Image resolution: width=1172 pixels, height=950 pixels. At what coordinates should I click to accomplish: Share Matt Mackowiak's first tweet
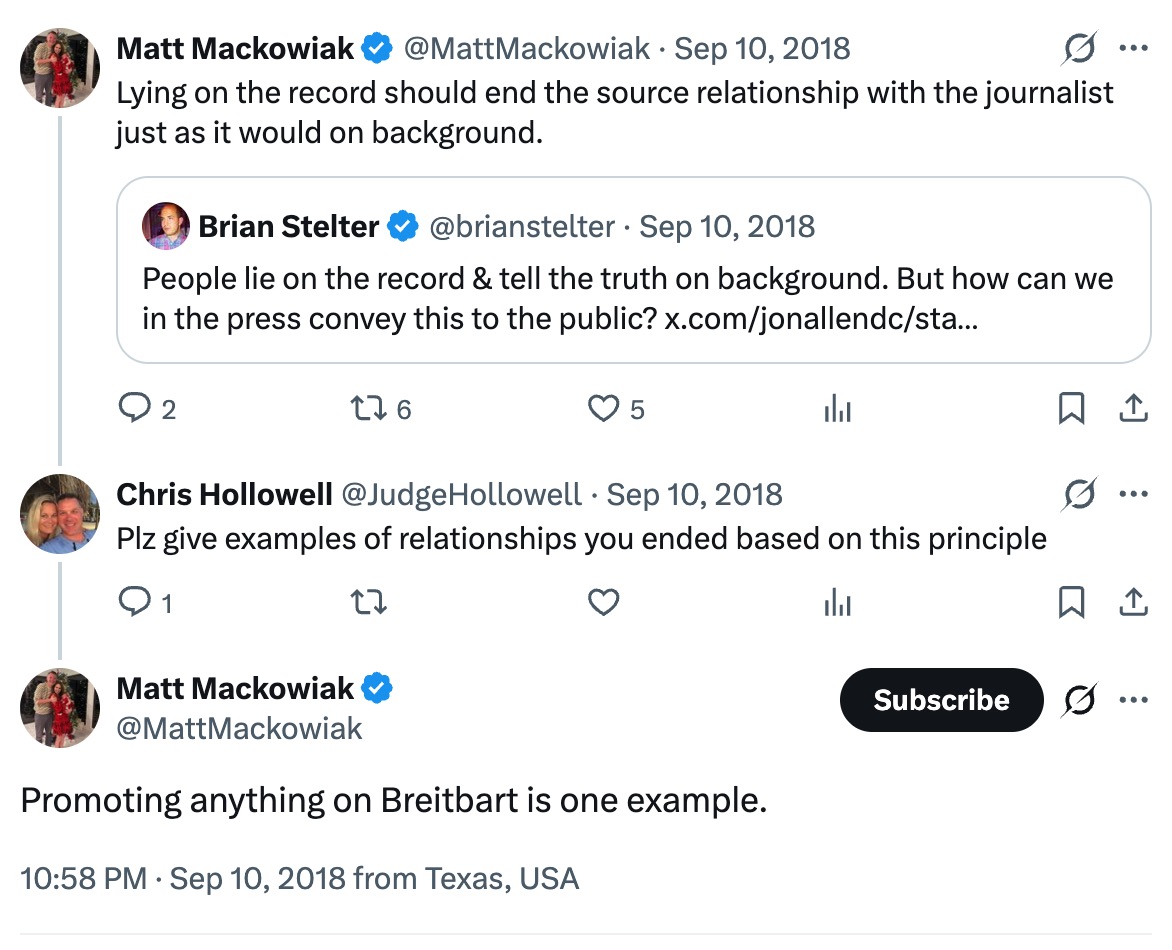(1132, 409)
